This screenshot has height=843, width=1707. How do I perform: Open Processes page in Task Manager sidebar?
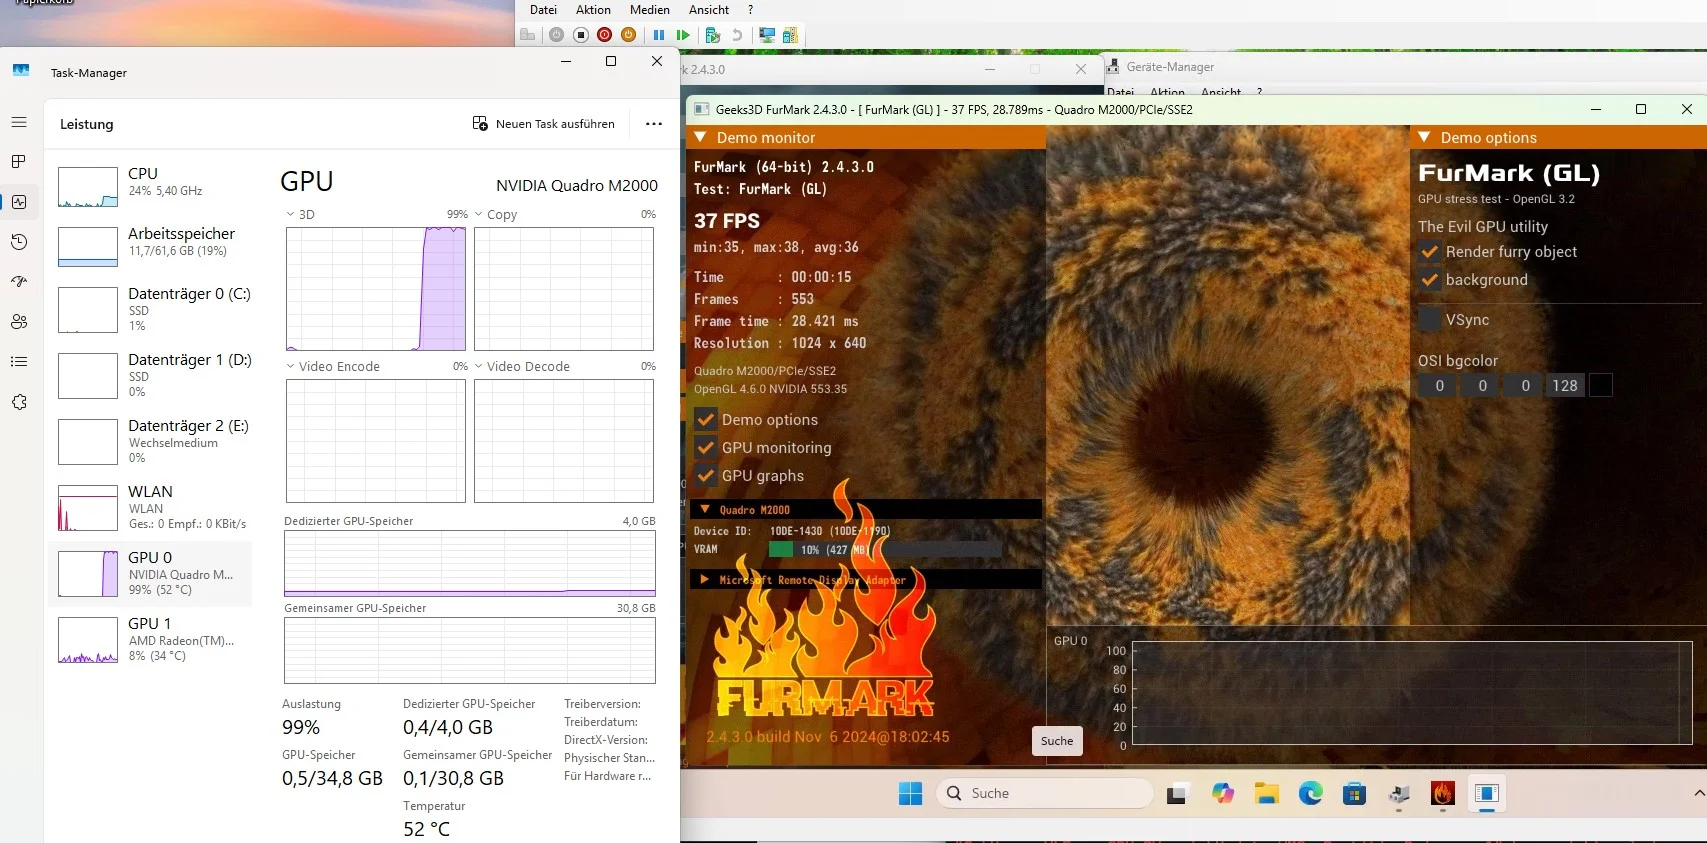click(19, 162)
